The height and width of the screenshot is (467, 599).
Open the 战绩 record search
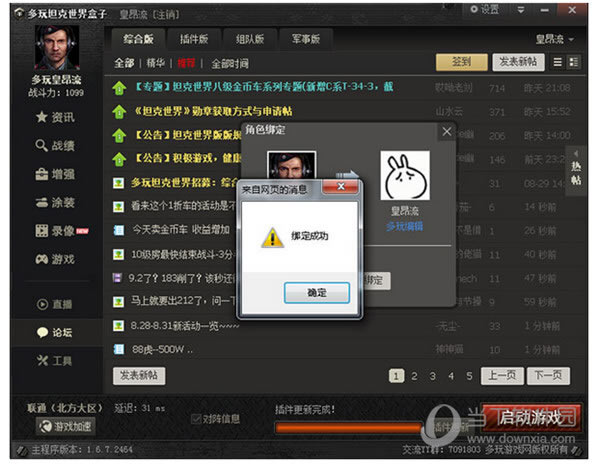coord(55,146)
